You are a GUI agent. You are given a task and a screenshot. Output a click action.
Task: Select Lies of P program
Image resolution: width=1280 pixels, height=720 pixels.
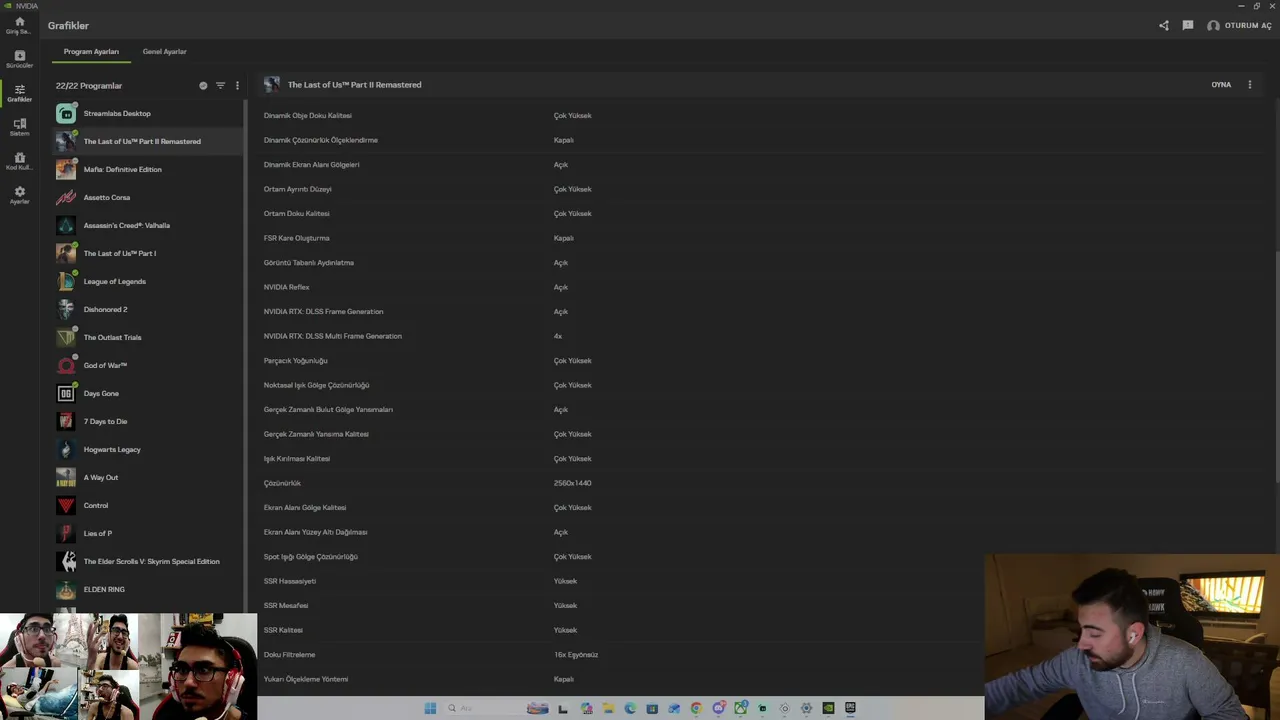148,534
